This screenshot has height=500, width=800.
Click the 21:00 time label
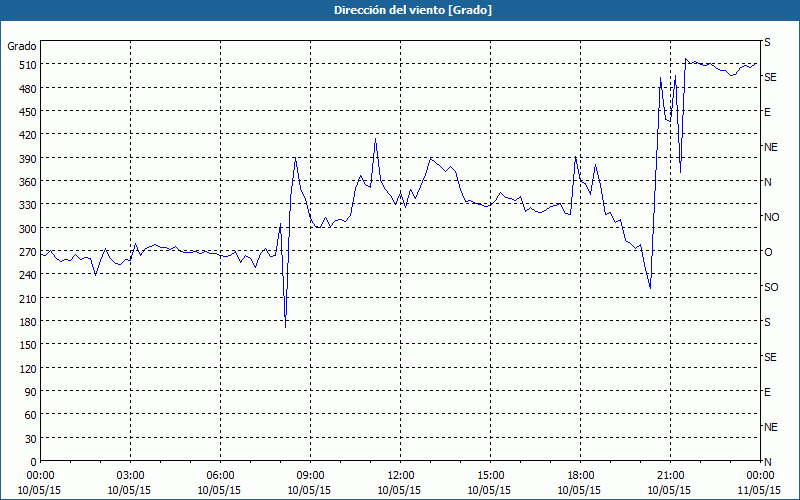[x=669, y=476]
